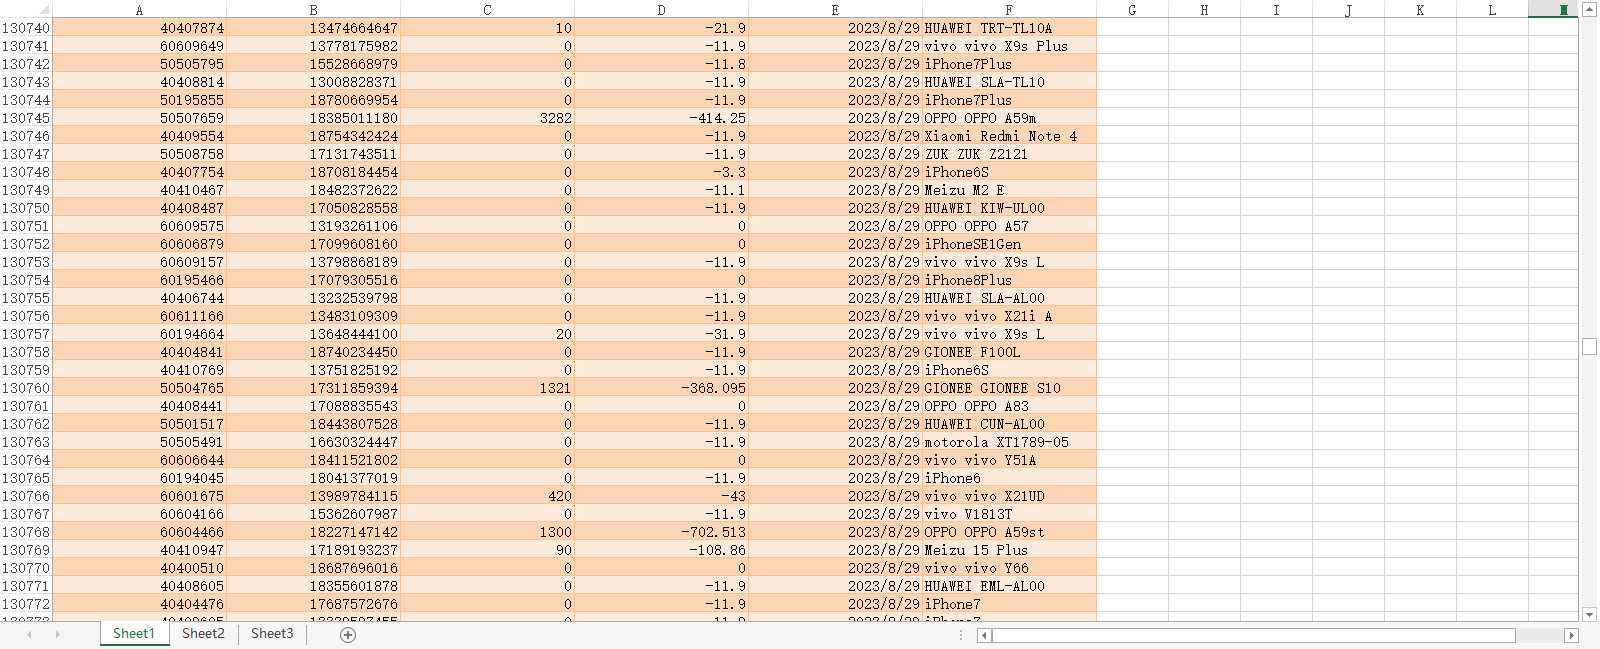The height and width of the screenshot is (649, 1600).
Task: Click cell motorola XT1789-05
Action: 1009,442
